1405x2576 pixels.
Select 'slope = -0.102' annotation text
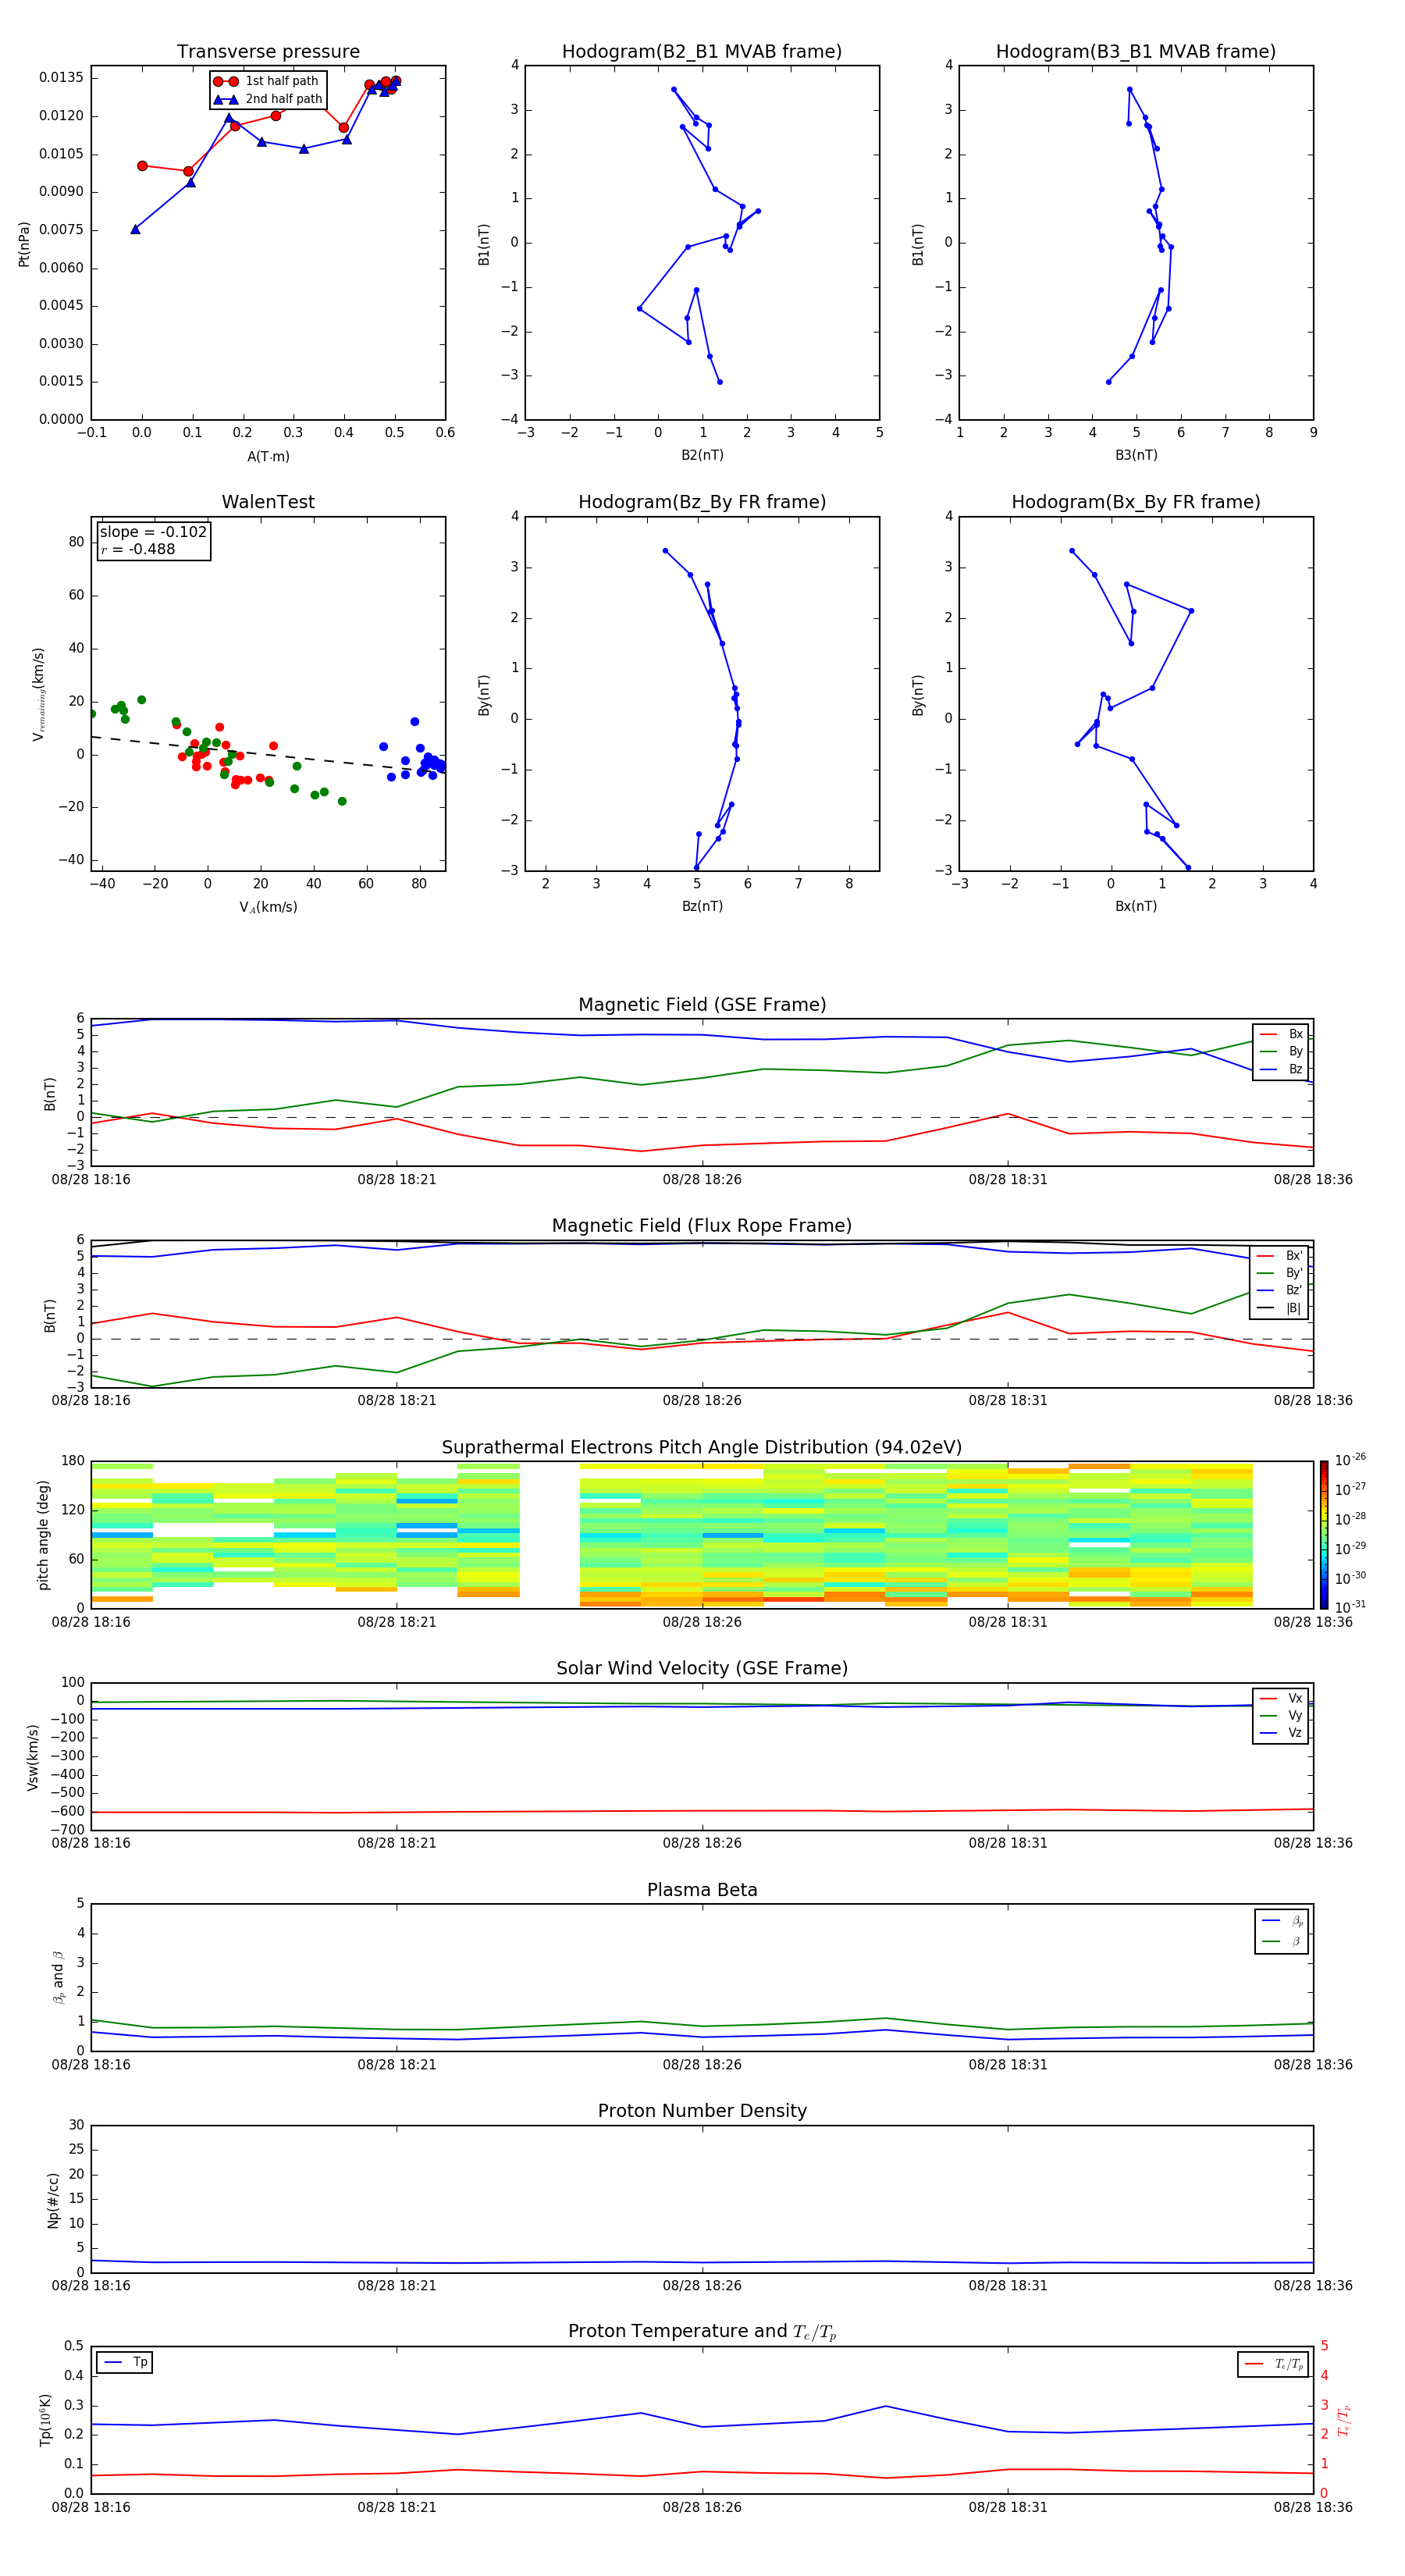(153, 532)
